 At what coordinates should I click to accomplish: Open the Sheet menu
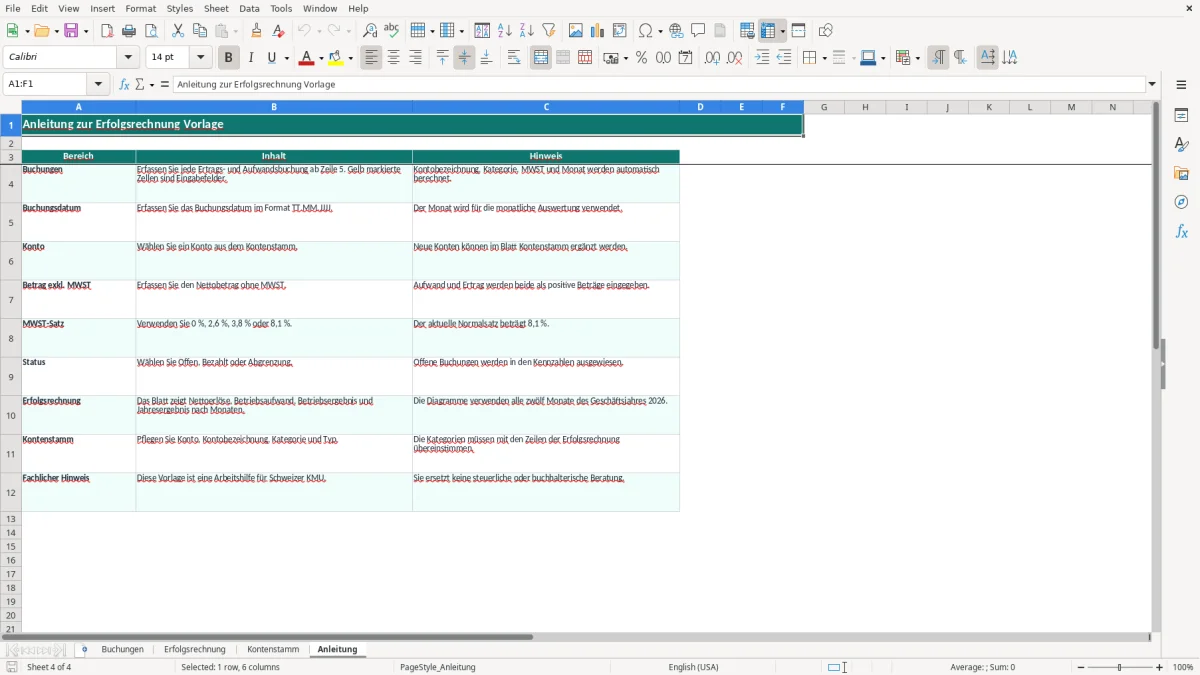[215, 8]
